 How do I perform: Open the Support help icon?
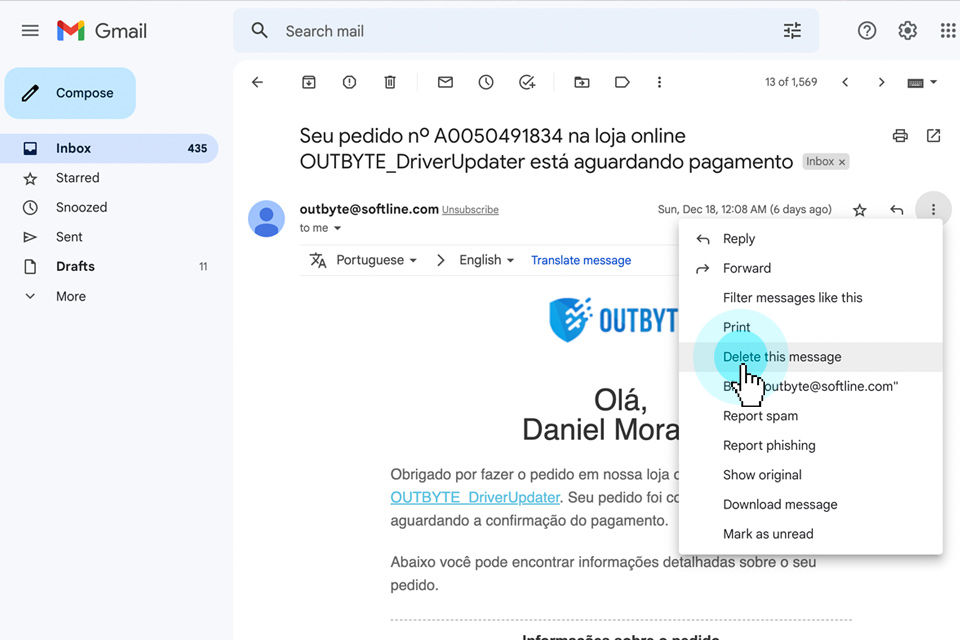click(x=867, y=31)
